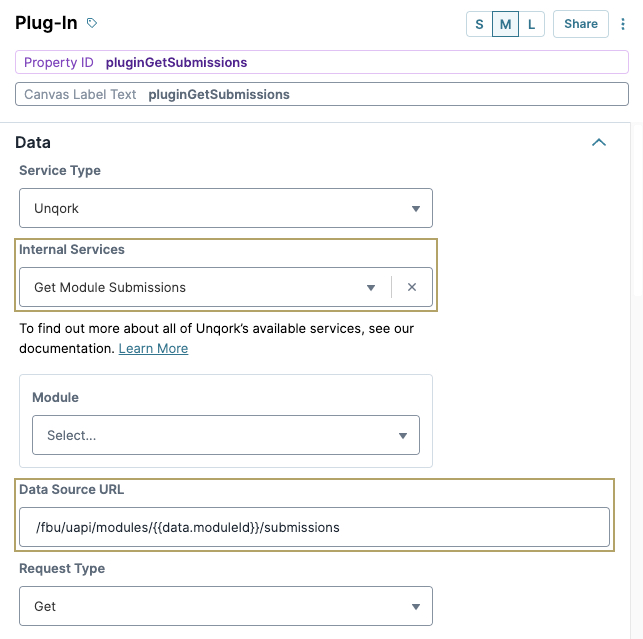
Task: Follow the Learn More documentation link
Action: pyautogui.click(x=153, y=348)
